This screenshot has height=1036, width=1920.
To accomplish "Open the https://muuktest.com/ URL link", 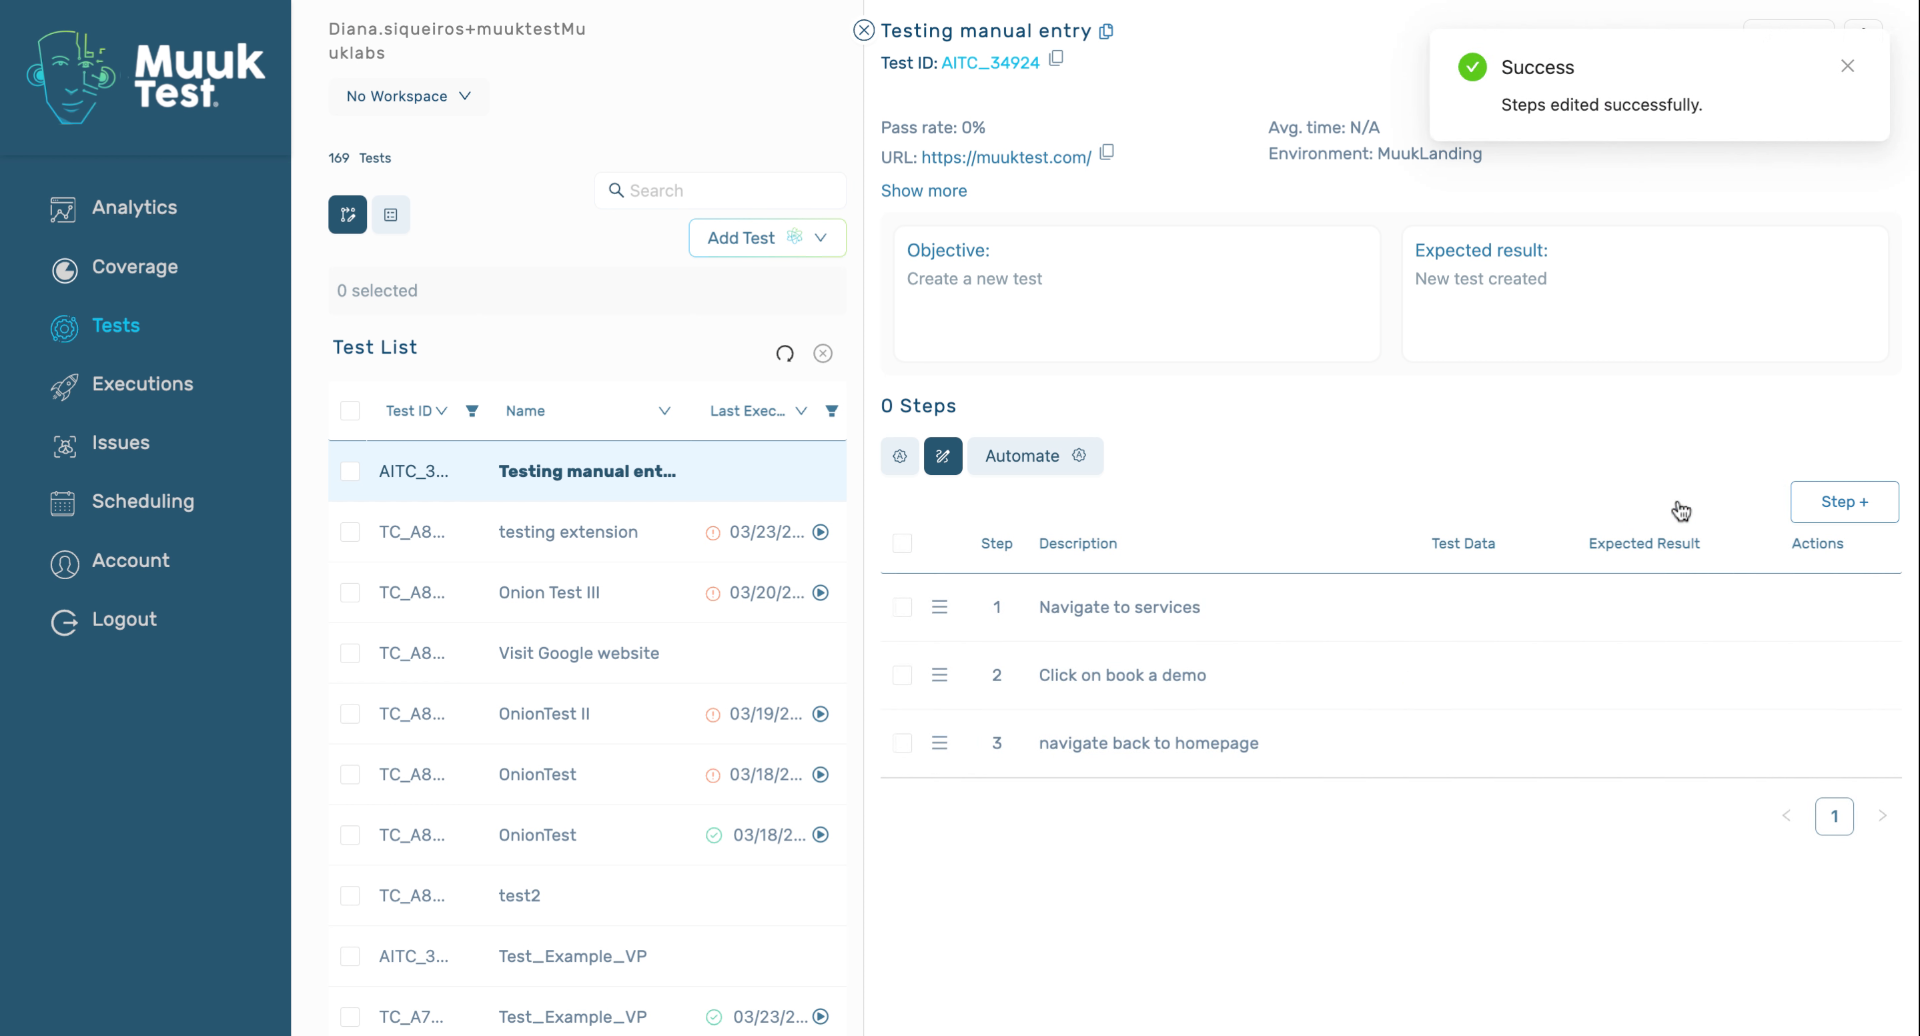I will 1006,157.
